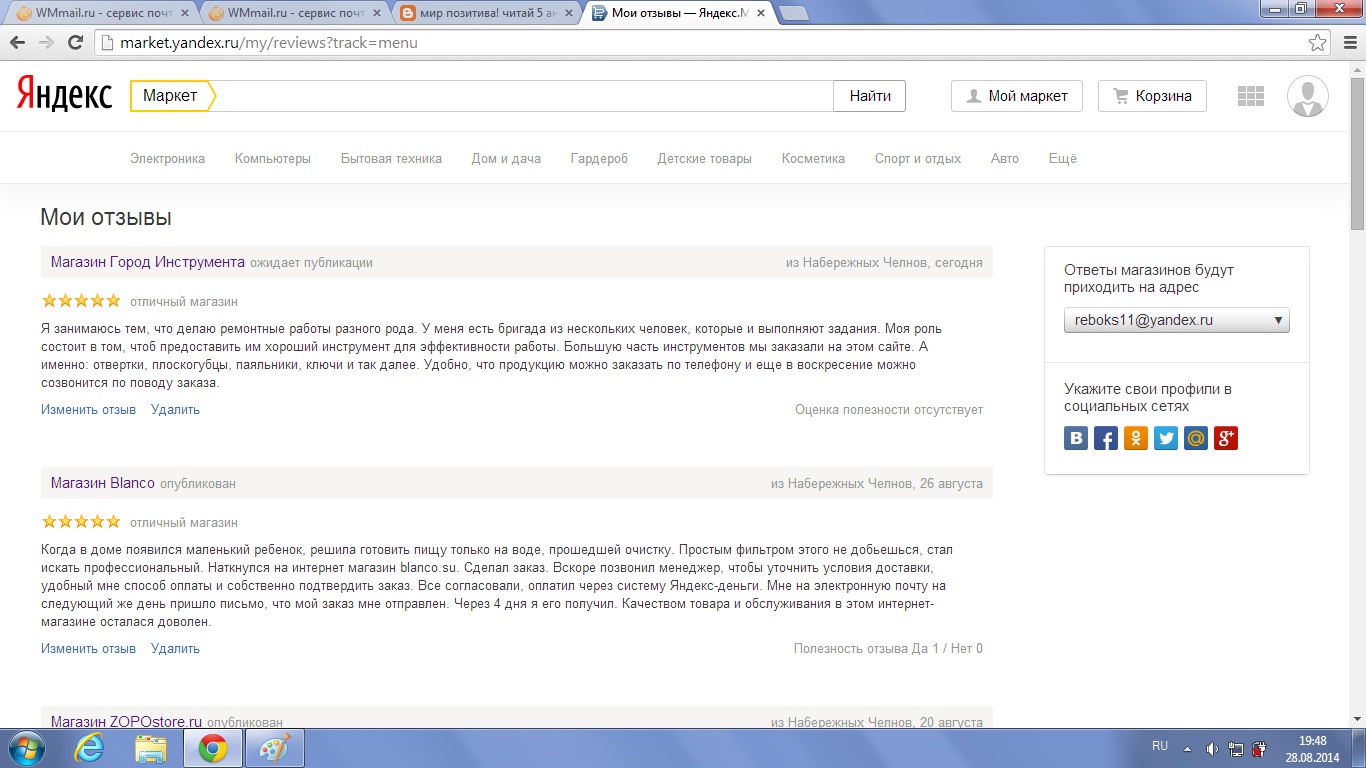The width and height of the screenshot is (1366, 768).
Task: Click the Facebook social profile icon
Action: point(1106,438)
